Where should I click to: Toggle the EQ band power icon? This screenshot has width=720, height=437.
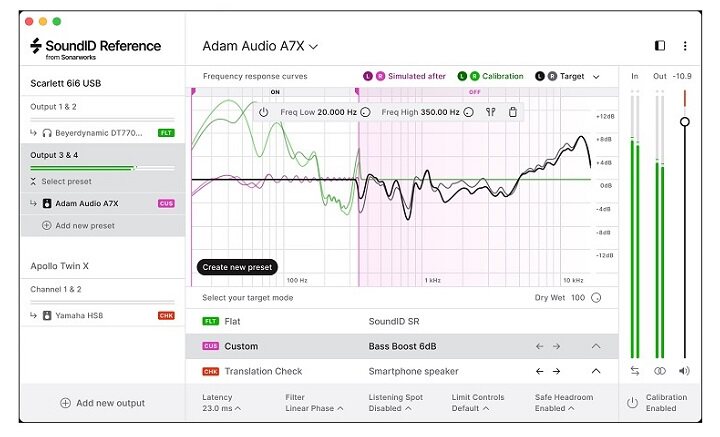(x=263, y=112)
